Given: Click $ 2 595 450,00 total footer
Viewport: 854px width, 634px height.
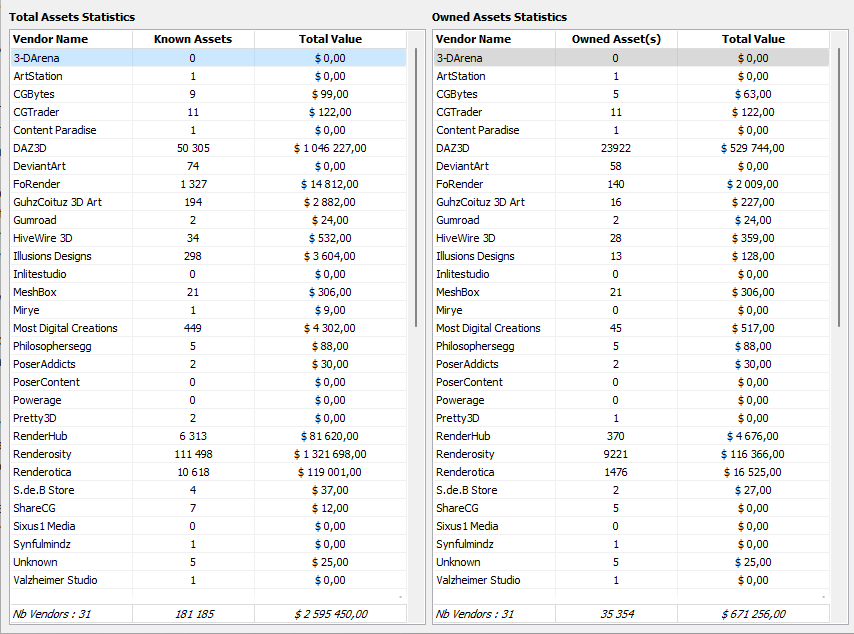Looking at the screenshot, I should coord(331,614).
